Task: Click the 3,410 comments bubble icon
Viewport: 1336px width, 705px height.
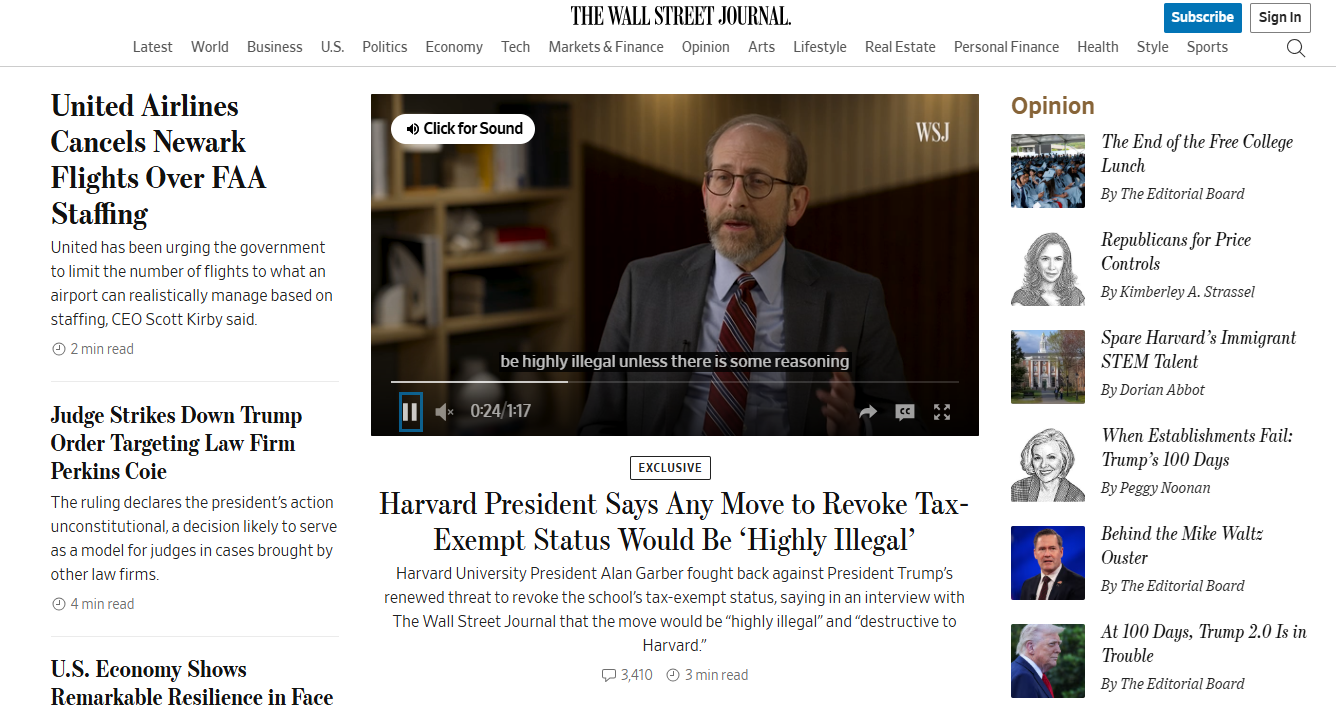Action: (609, 675)
